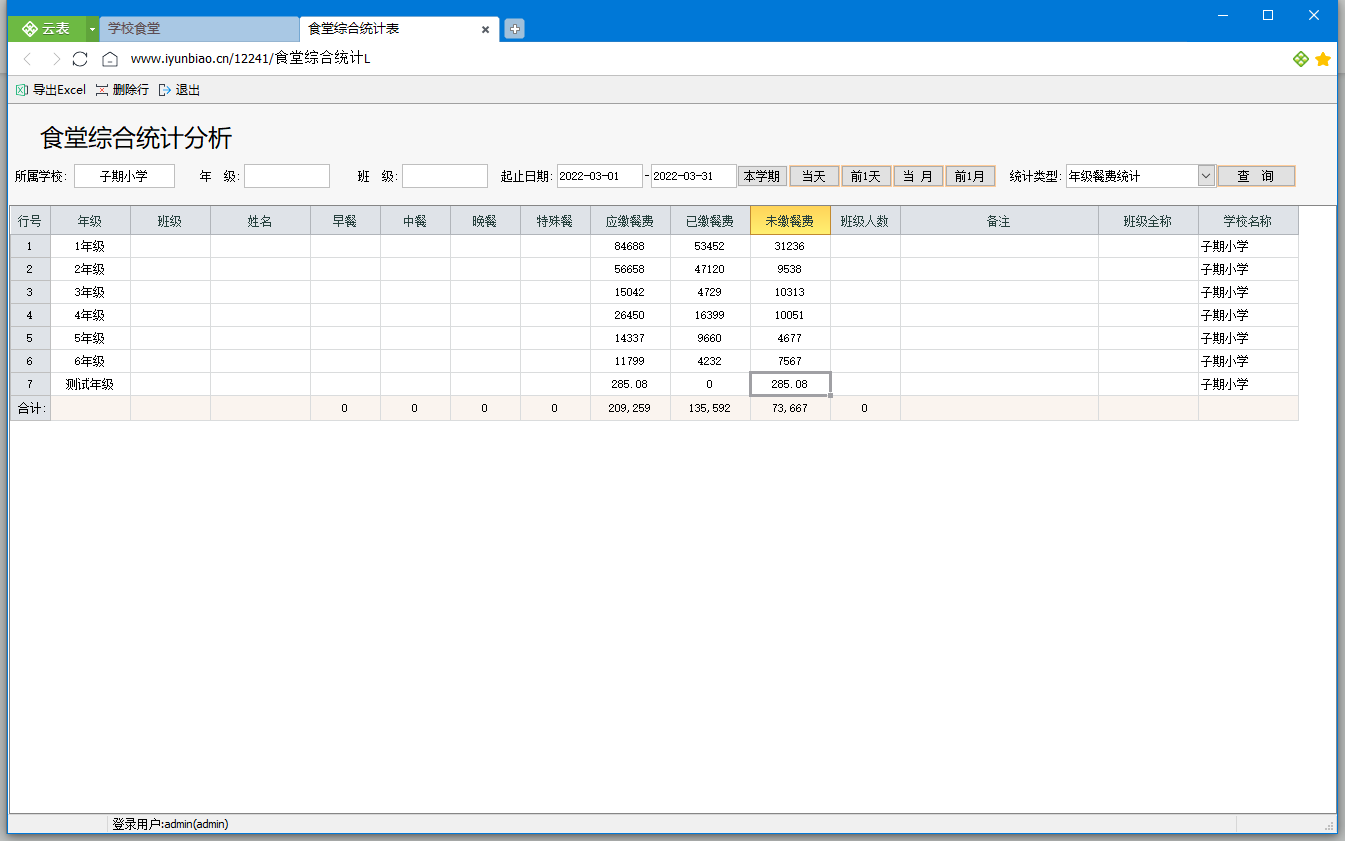Click the 当天 button

tap(814, 176)
